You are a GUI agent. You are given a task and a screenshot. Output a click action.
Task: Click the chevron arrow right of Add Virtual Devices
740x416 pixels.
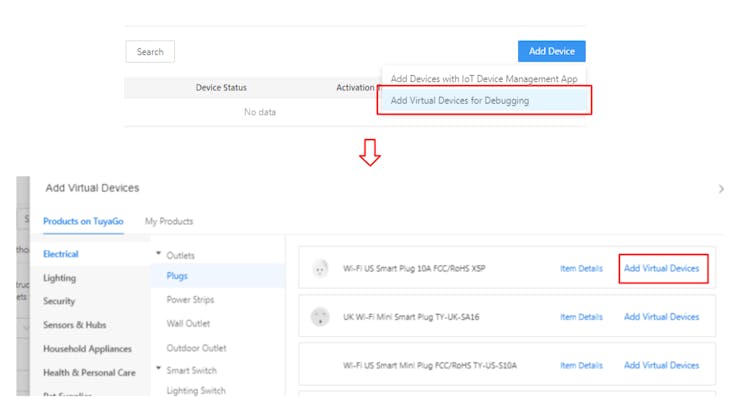722,188
